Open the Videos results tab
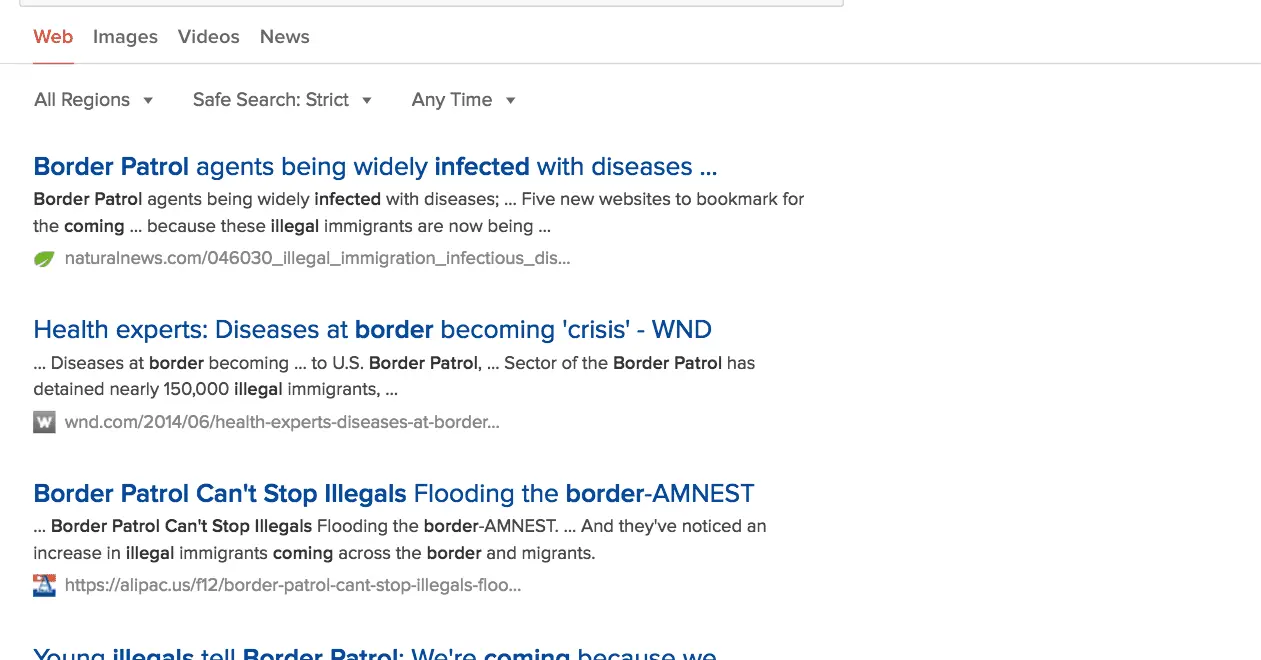This screenshot has height=660, width=1261. pyautogui.click(x=208, y=37)
